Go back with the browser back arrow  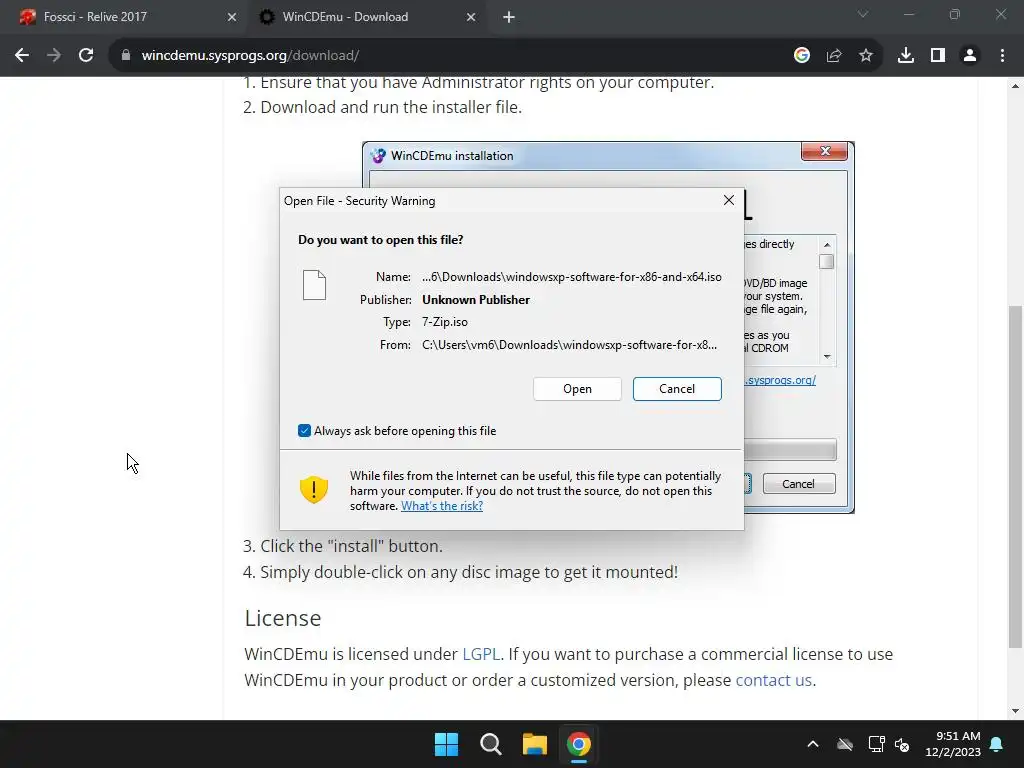pyautogui.click(x=22, y=56)
